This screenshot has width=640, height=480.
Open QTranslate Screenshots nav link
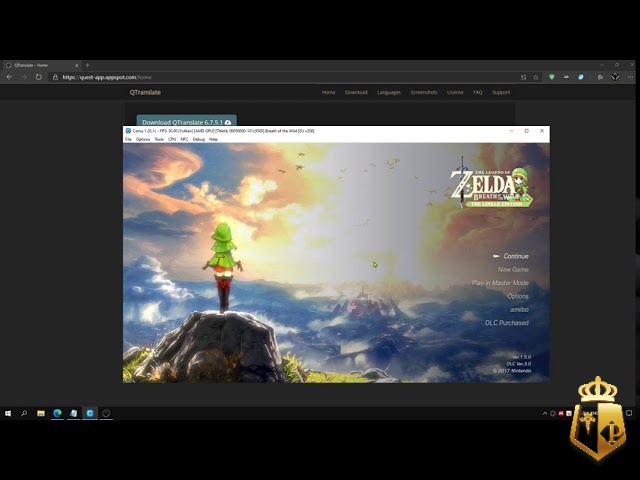point(424,92)
